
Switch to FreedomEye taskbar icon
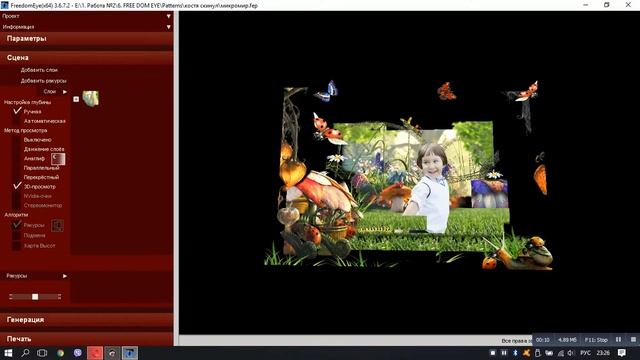point(130,353)
